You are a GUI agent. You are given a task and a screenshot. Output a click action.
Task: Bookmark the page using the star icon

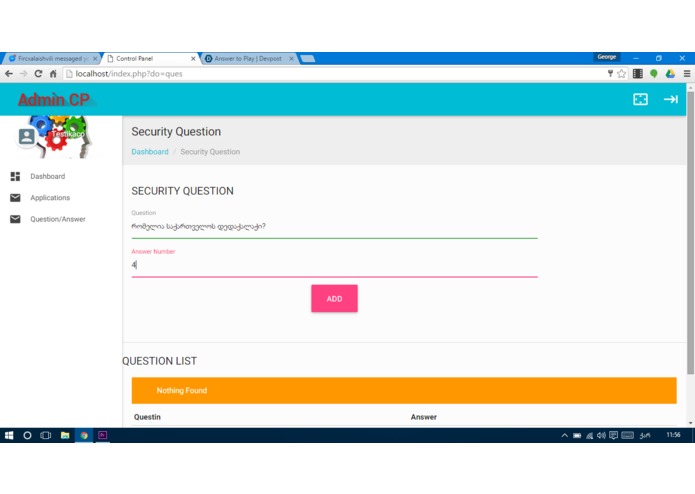621,74
